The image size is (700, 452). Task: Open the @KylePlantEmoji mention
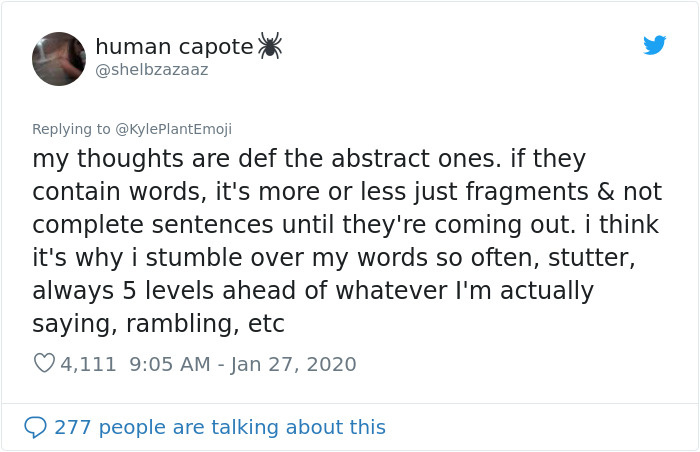[x=174, y=129]
